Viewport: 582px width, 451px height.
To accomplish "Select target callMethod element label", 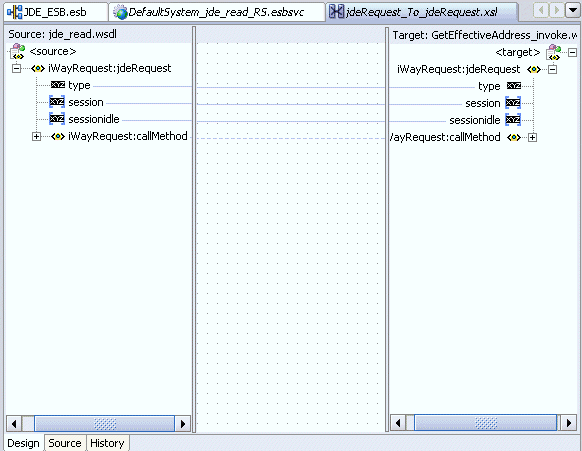I will tap(445, 137).
